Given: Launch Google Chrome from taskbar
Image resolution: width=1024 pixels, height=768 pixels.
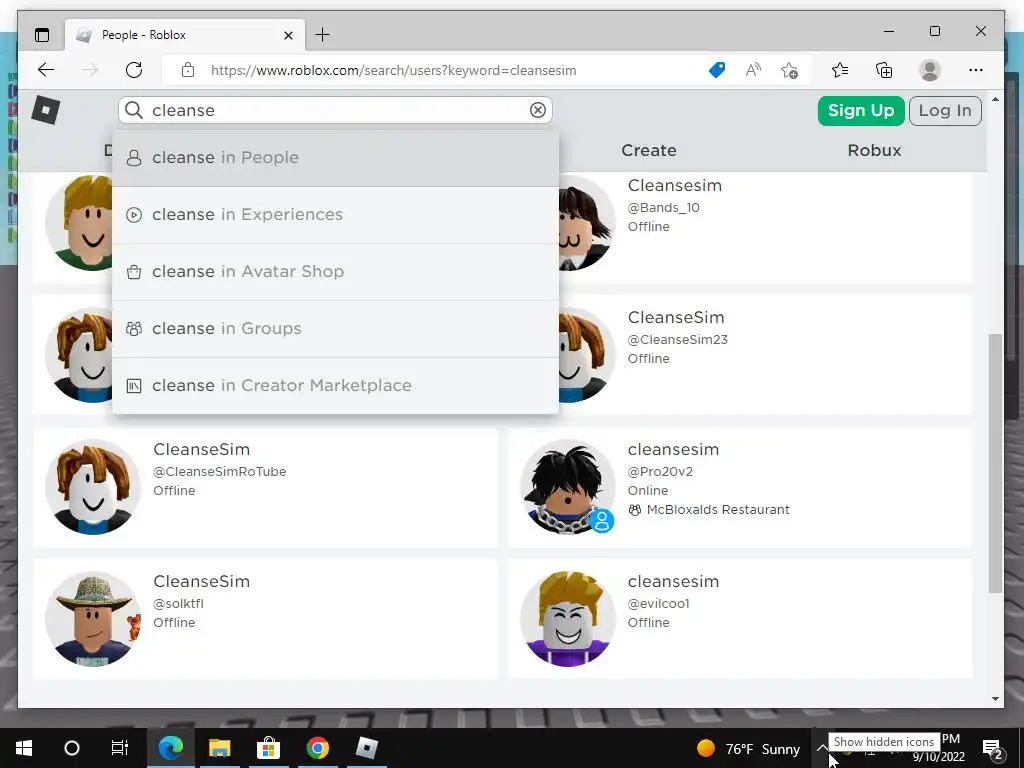Looking at the screenshot, I should 317,748.
